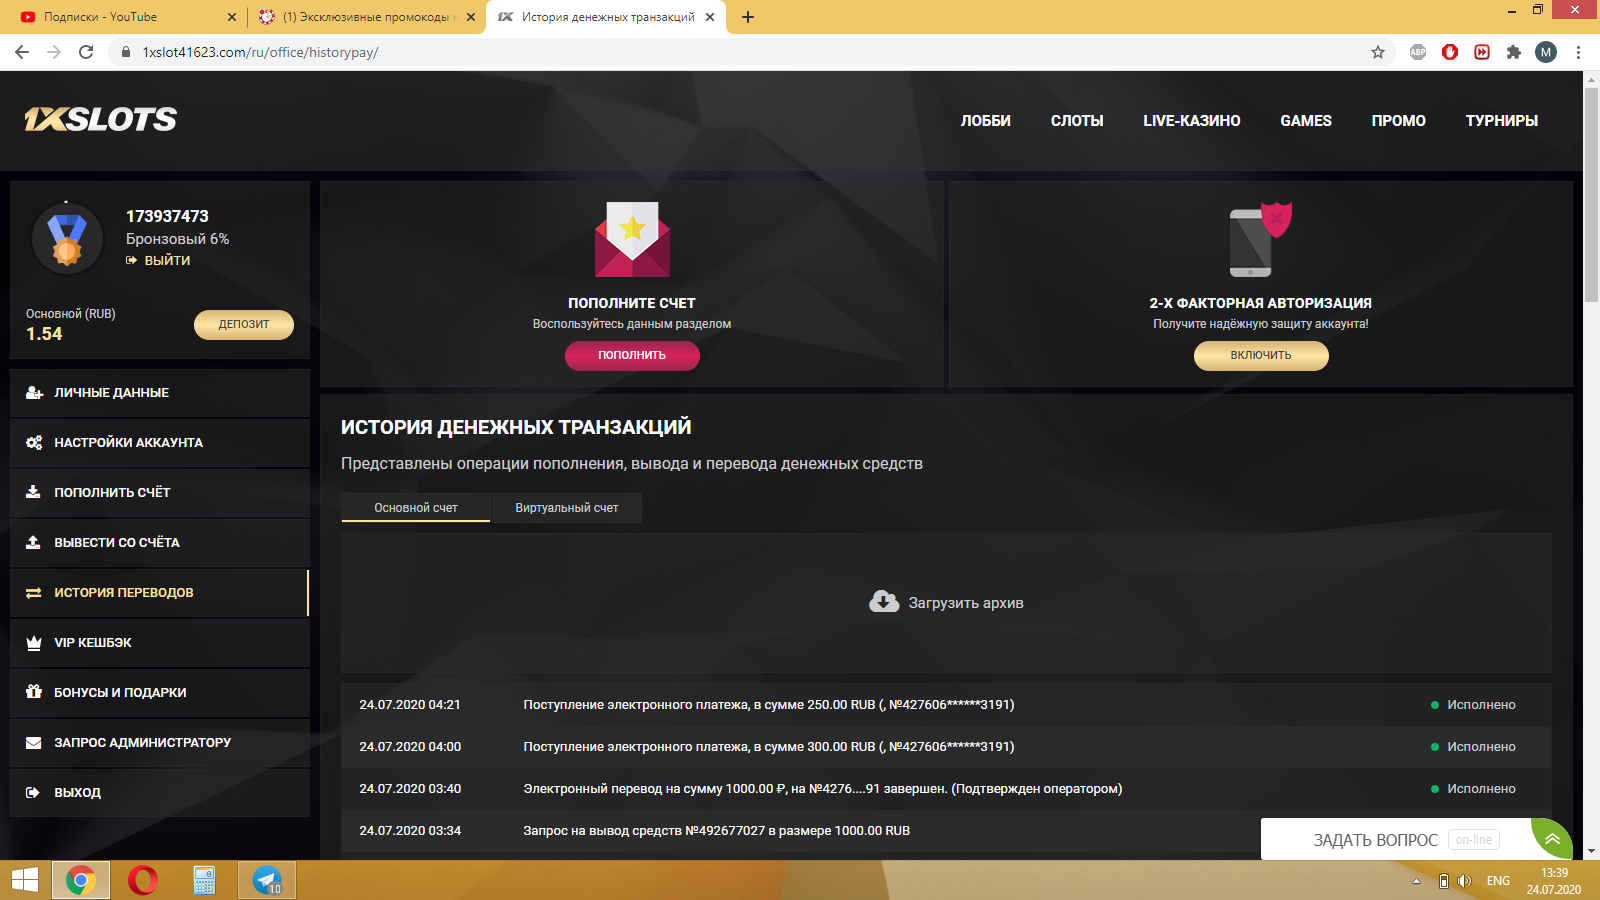This screenshot has height=900, width=1600.
Task: Click the arrows icon beside ИСТОРИЯ ПЕРЕВОДОВ
Action: (34, 593)
